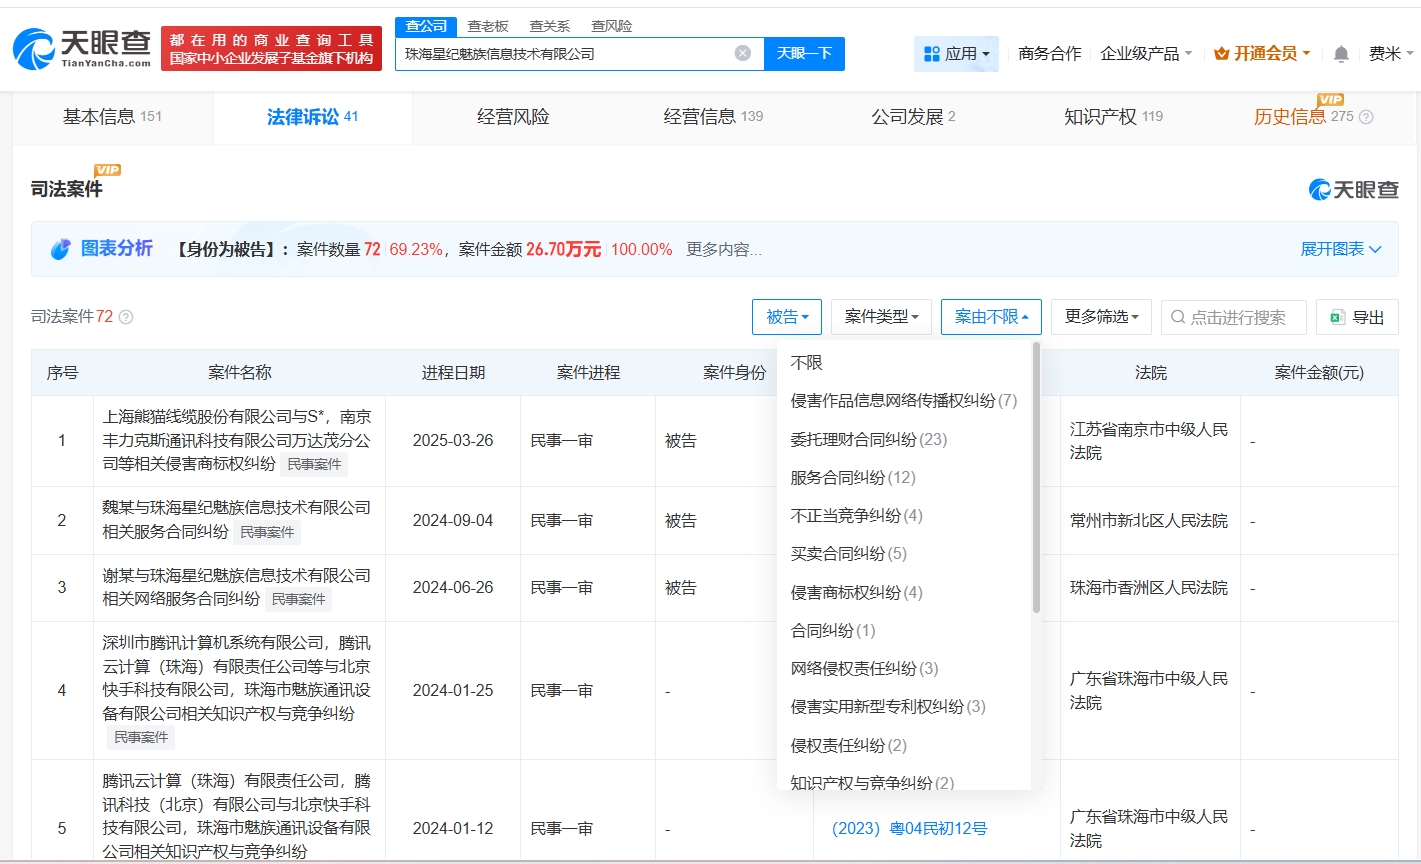The height and width of the screenshot is (864, 1421).
Task: Click the 导出 export button
Action: (x=1357, y=317)
